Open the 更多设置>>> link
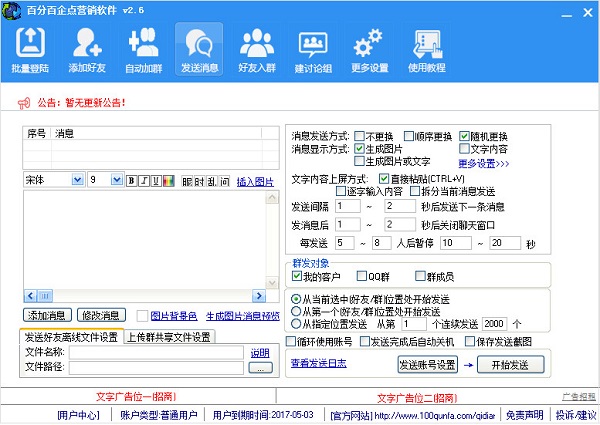Screen dimensions: 600x425 click(484, 164)
